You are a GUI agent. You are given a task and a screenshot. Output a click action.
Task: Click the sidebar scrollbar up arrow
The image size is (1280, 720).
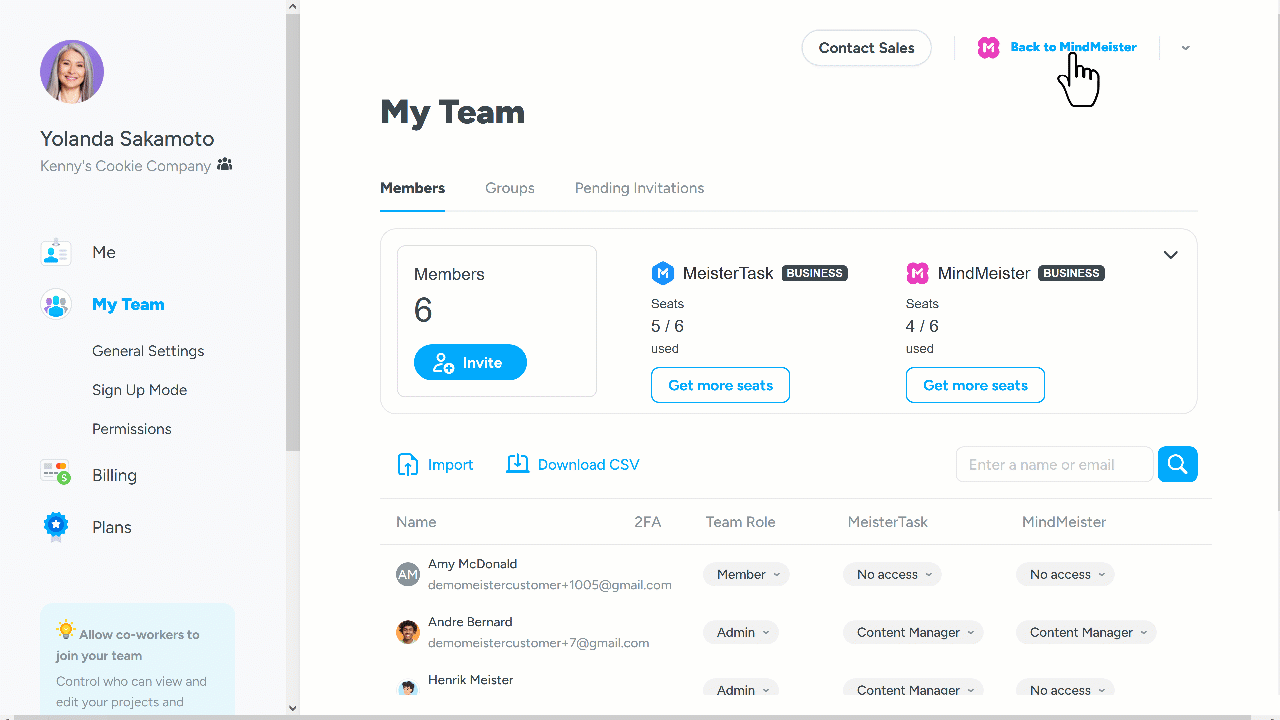coord(293,7)
